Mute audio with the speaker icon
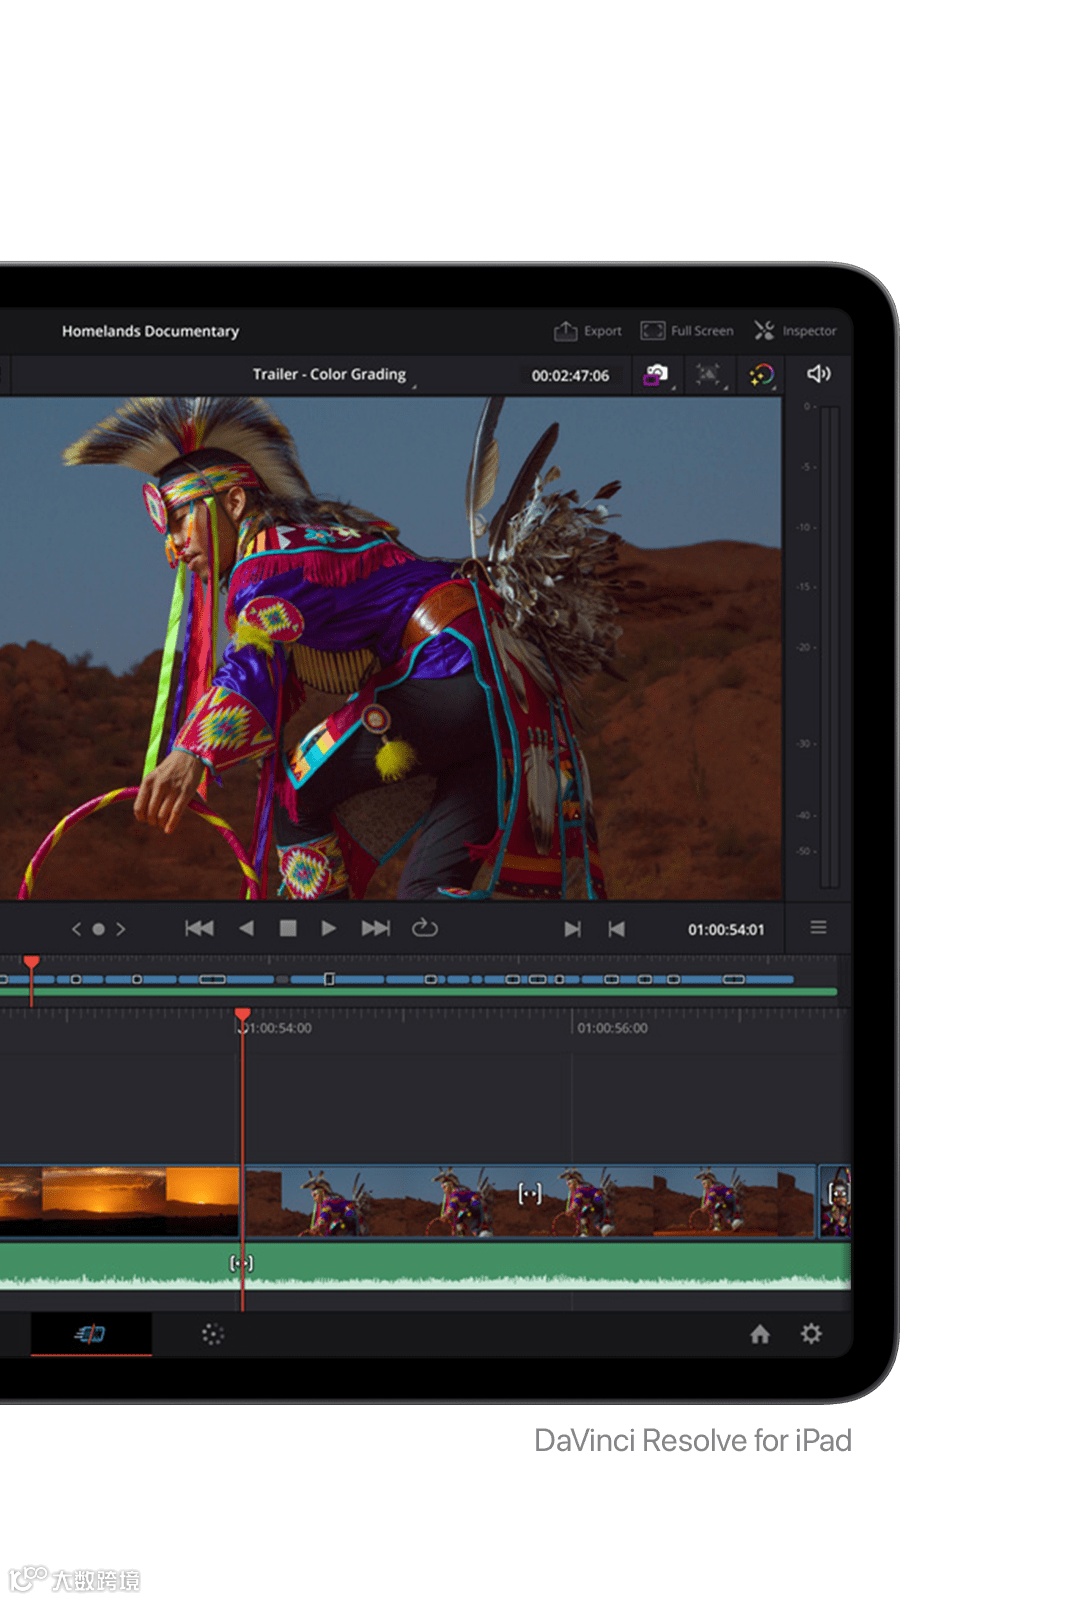This screenshot has width=1080, height=1600. tap(818, 374)
